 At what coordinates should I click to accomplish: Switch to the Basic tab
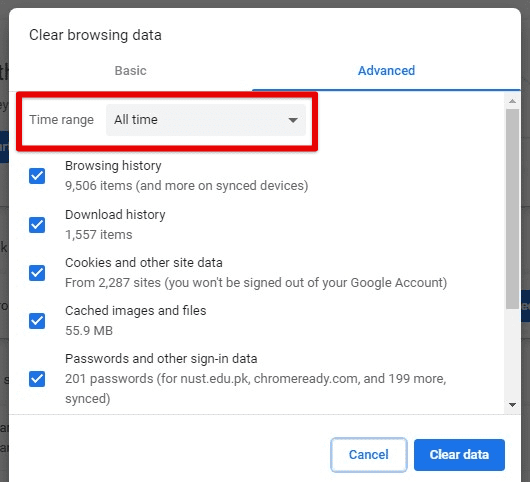point(130,71)
